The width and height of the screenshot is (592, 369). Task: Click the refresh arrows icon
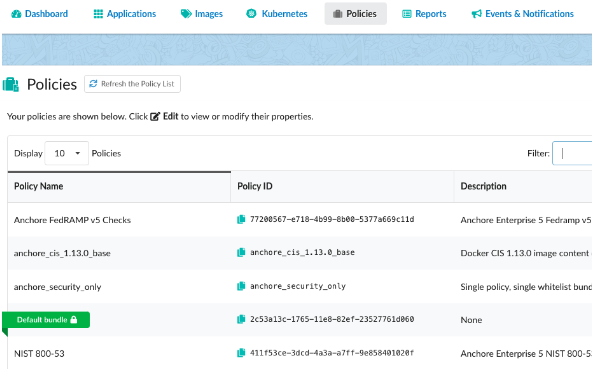pyautogui.click(x=93, y=84)
